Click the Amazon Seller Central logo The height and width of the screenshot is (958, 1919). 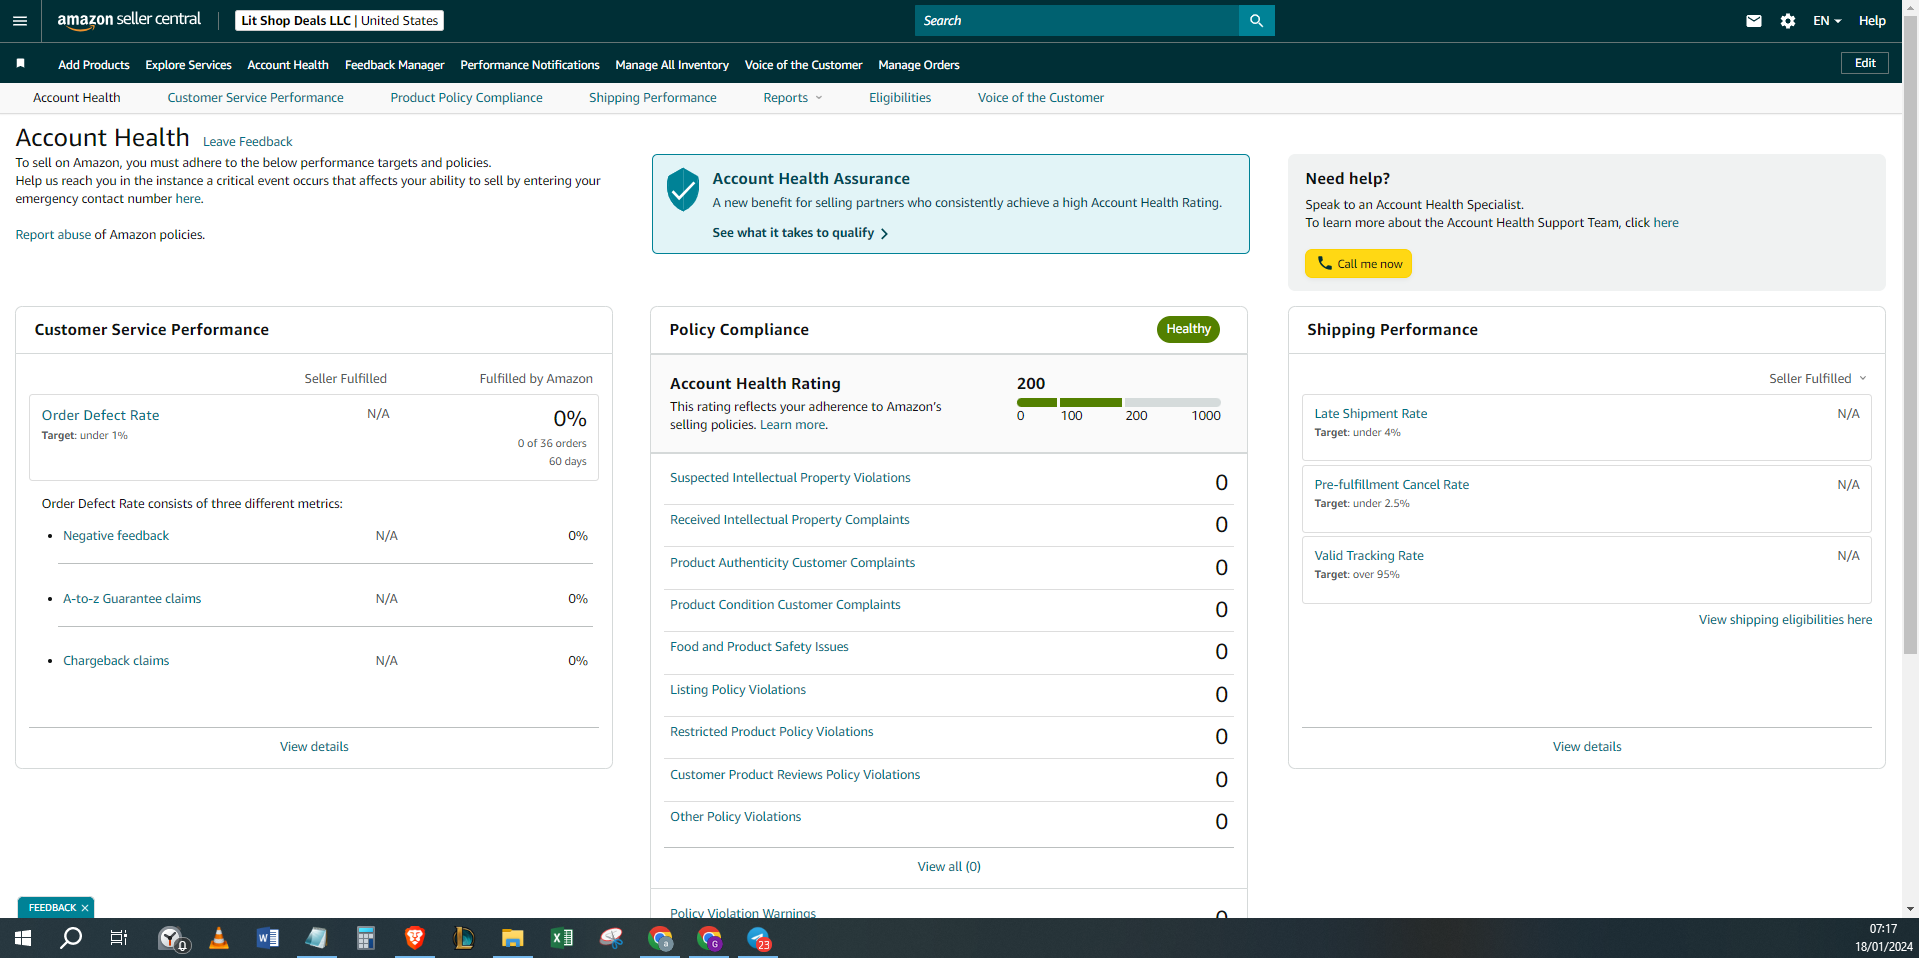129,20
